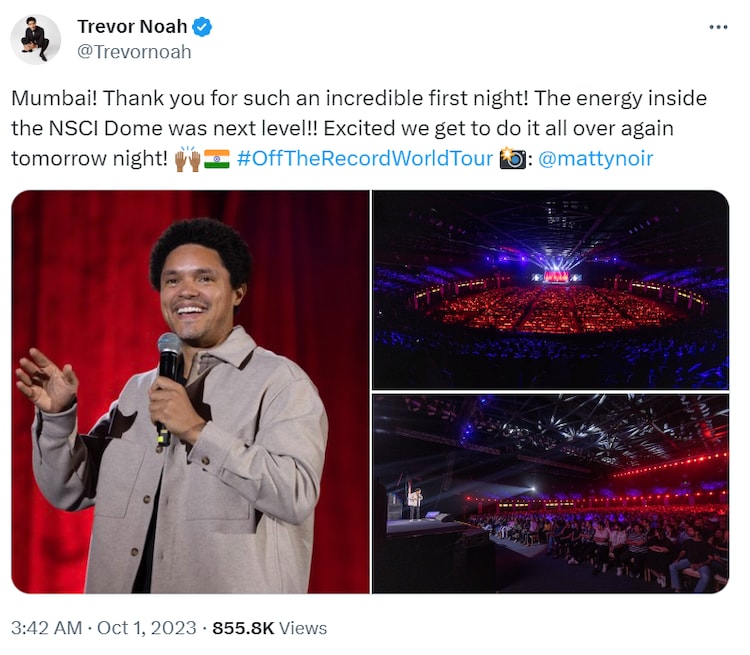Open the photo of Trevor holding microphone
Screen dimensions: 750x655
pyautogui.click(x=190, y=392)
